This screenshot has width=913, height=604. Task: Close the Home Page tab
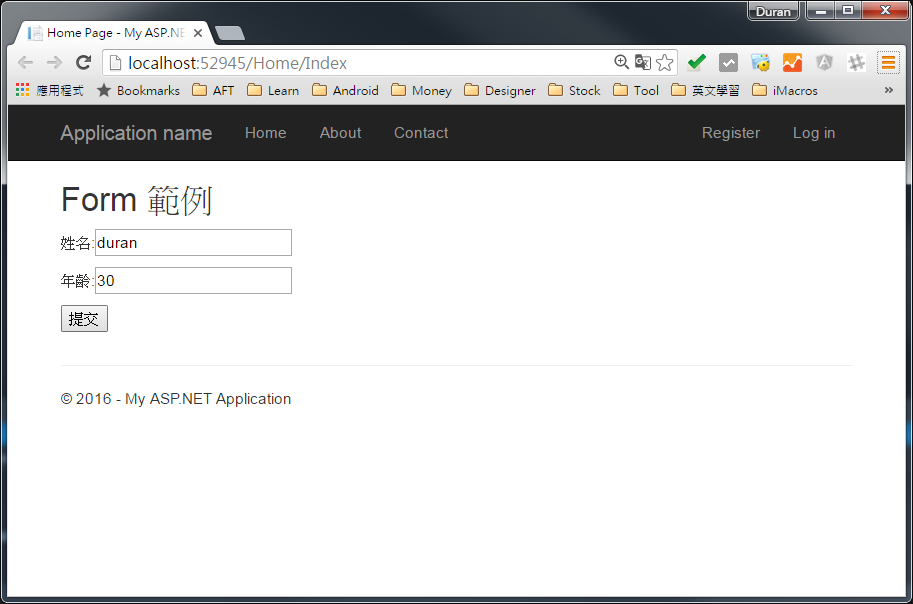point(198,33)
